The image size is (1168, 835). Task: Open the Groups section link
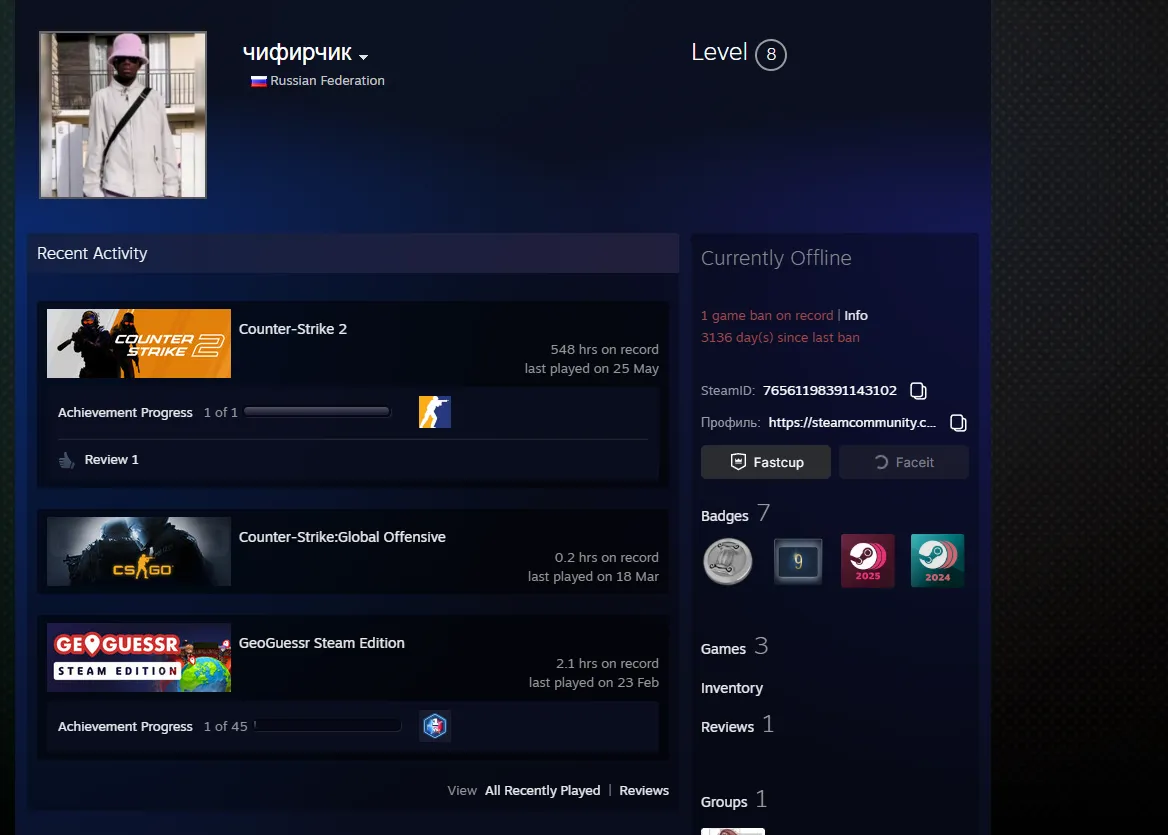724,802
